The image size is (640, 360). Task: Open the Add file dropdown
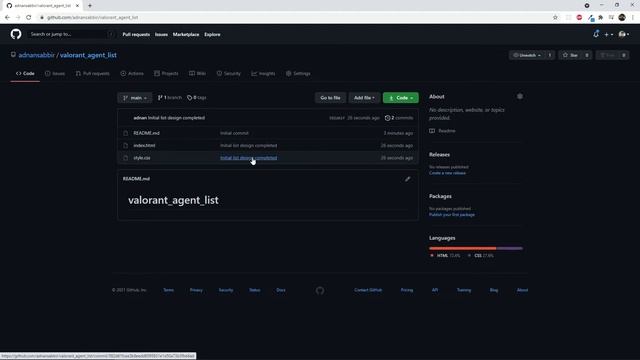click(x=364, y=98)
